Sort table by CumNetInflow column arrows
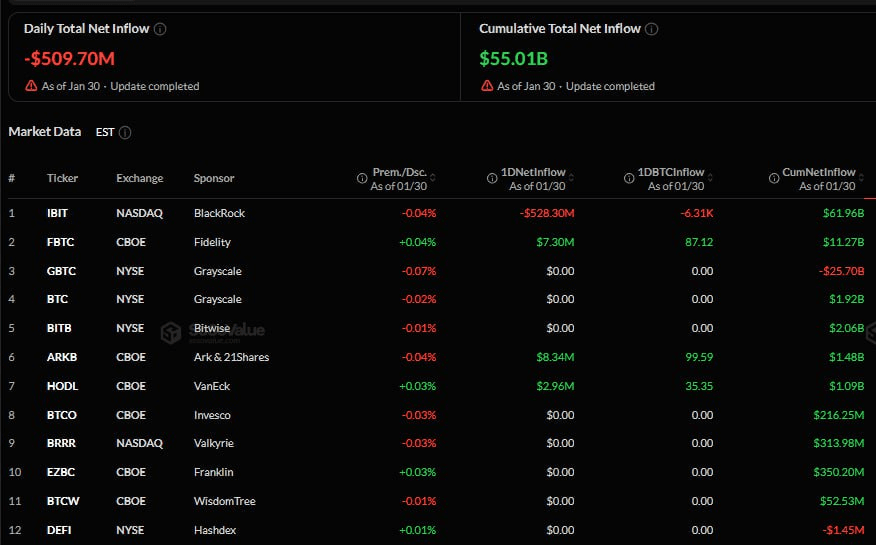Viewport: 876px width, 545px height. click(861, 178)
